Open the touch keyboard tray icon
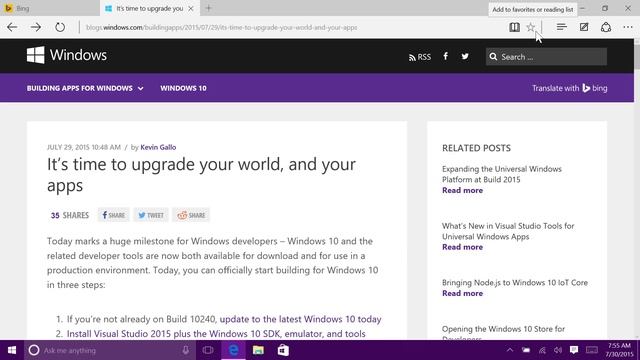Screen dimensions: 640x360 (x=592, y=350)
